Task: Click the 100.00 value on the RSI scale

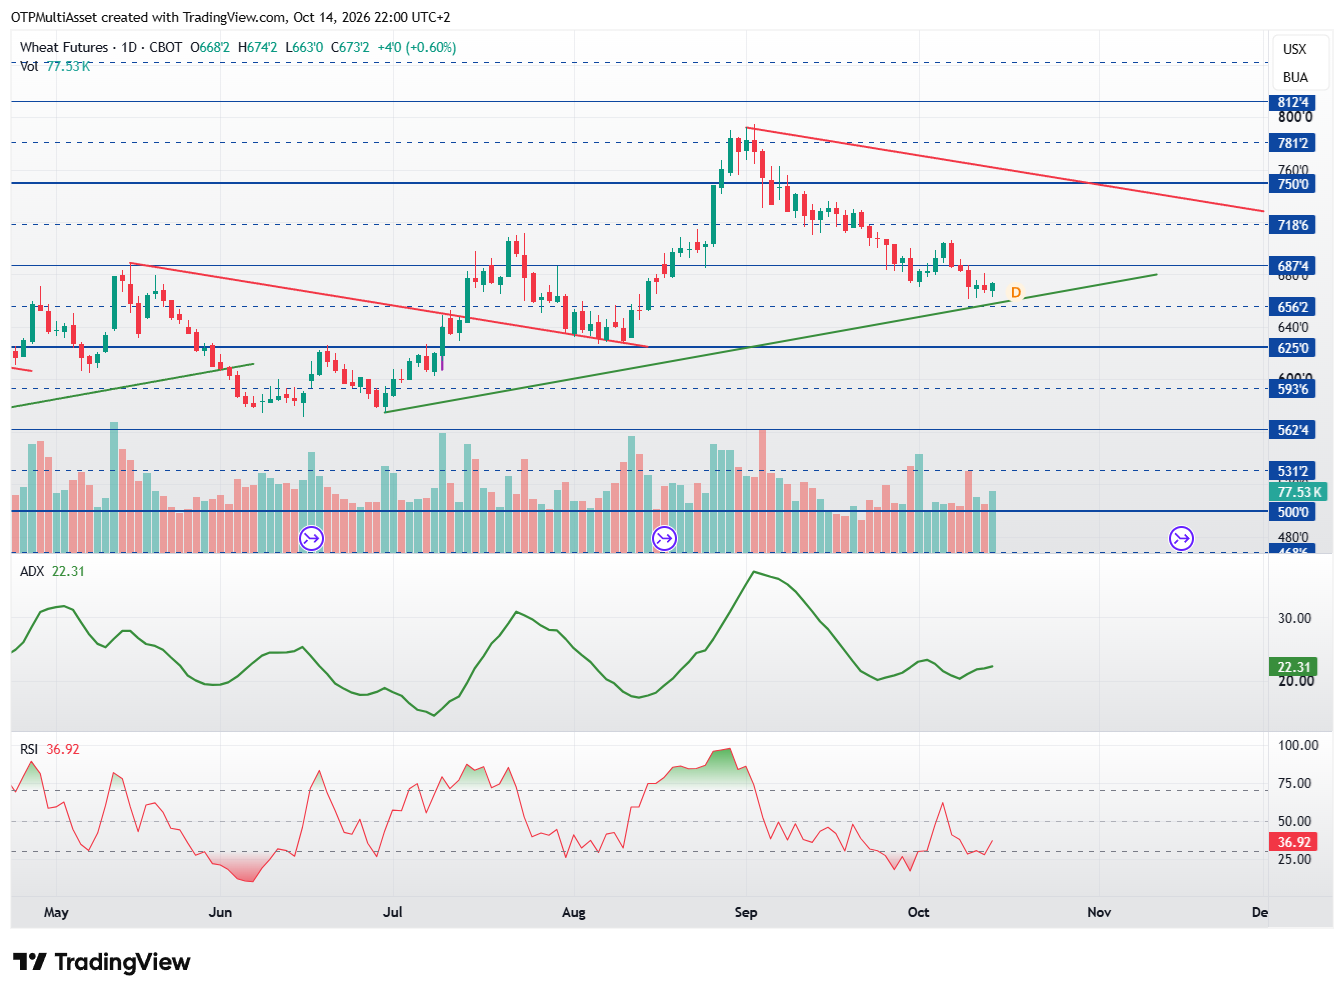Action: click(1298, 745)
